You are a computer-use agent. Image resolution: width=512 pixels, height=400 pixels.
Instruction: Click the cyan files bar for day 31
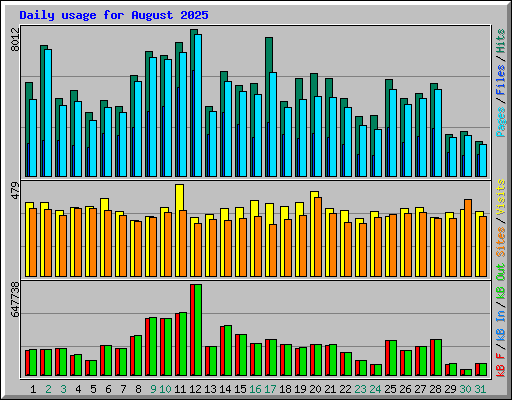tap(483, 160)
